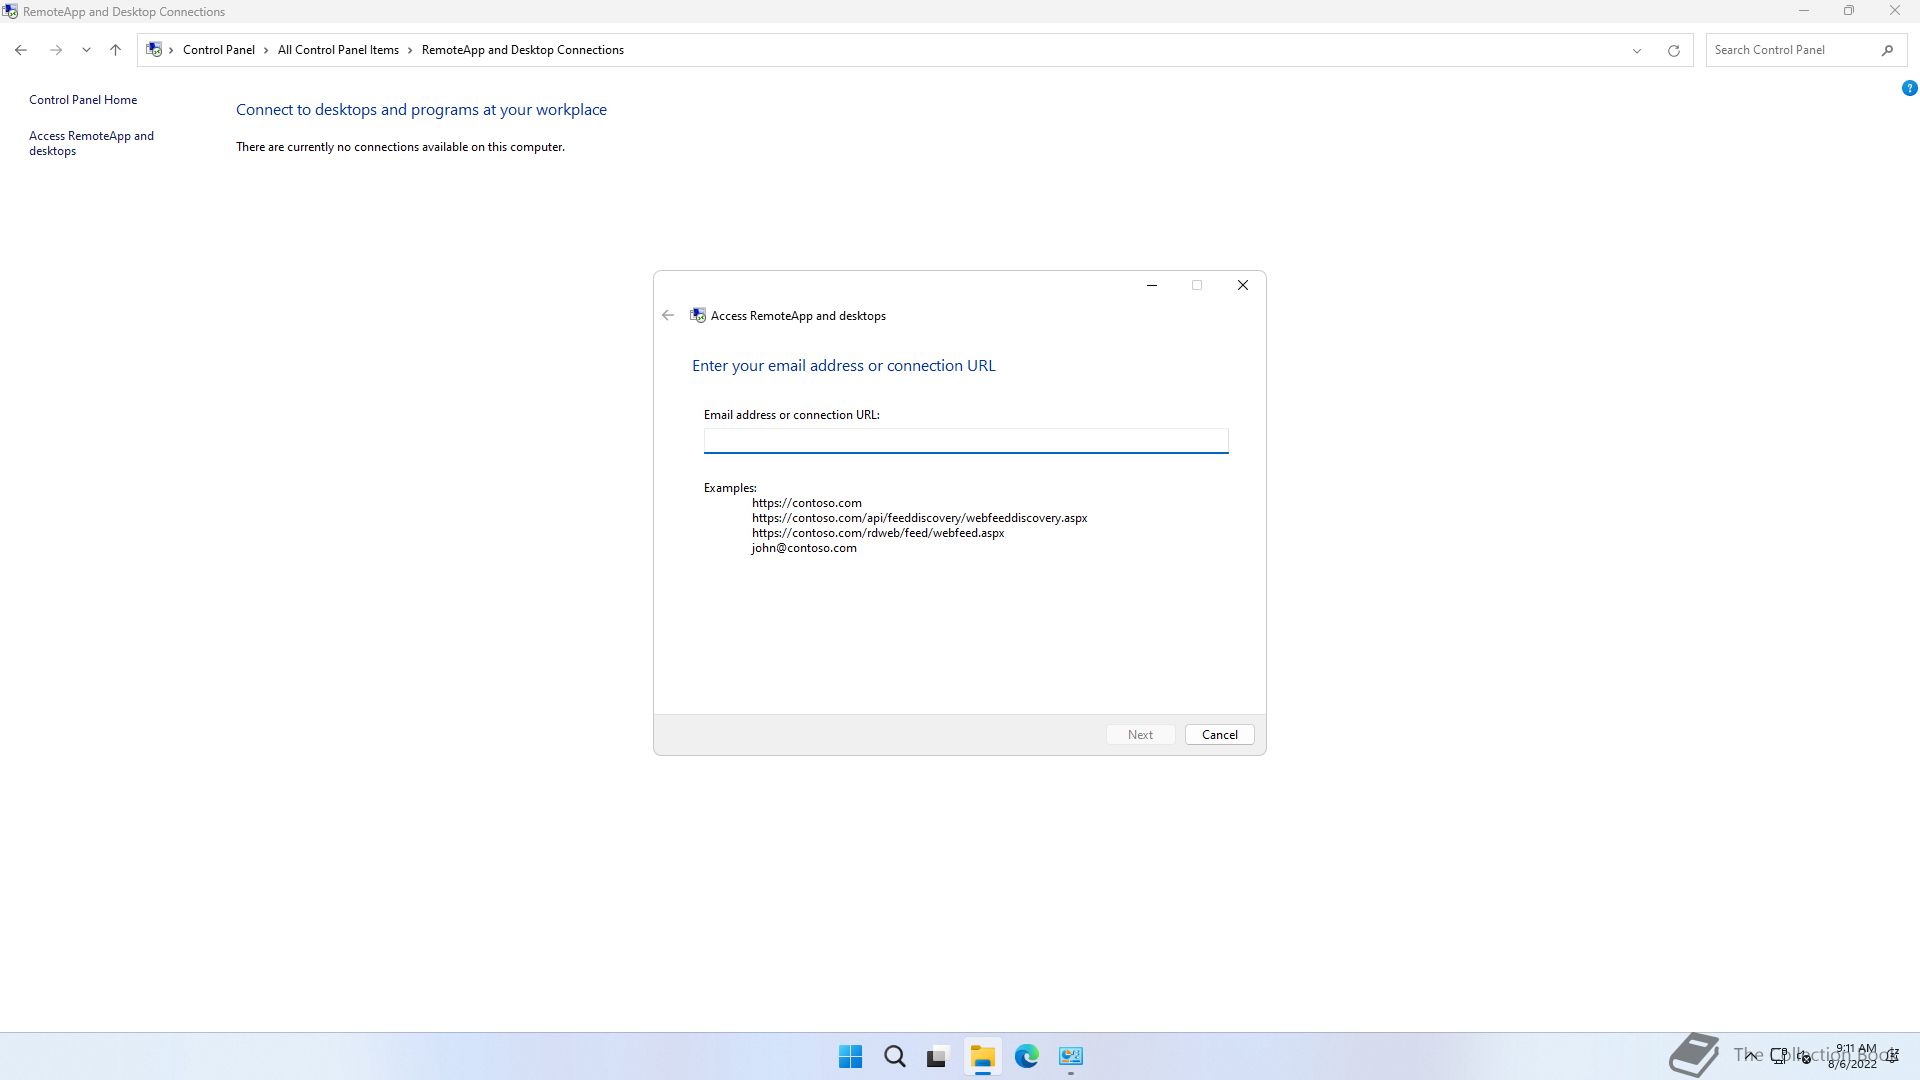1920x1080 pixels.
Task: Expand the address bar history dropdown
Action: pyautogui.click(x=1637, y=50)
